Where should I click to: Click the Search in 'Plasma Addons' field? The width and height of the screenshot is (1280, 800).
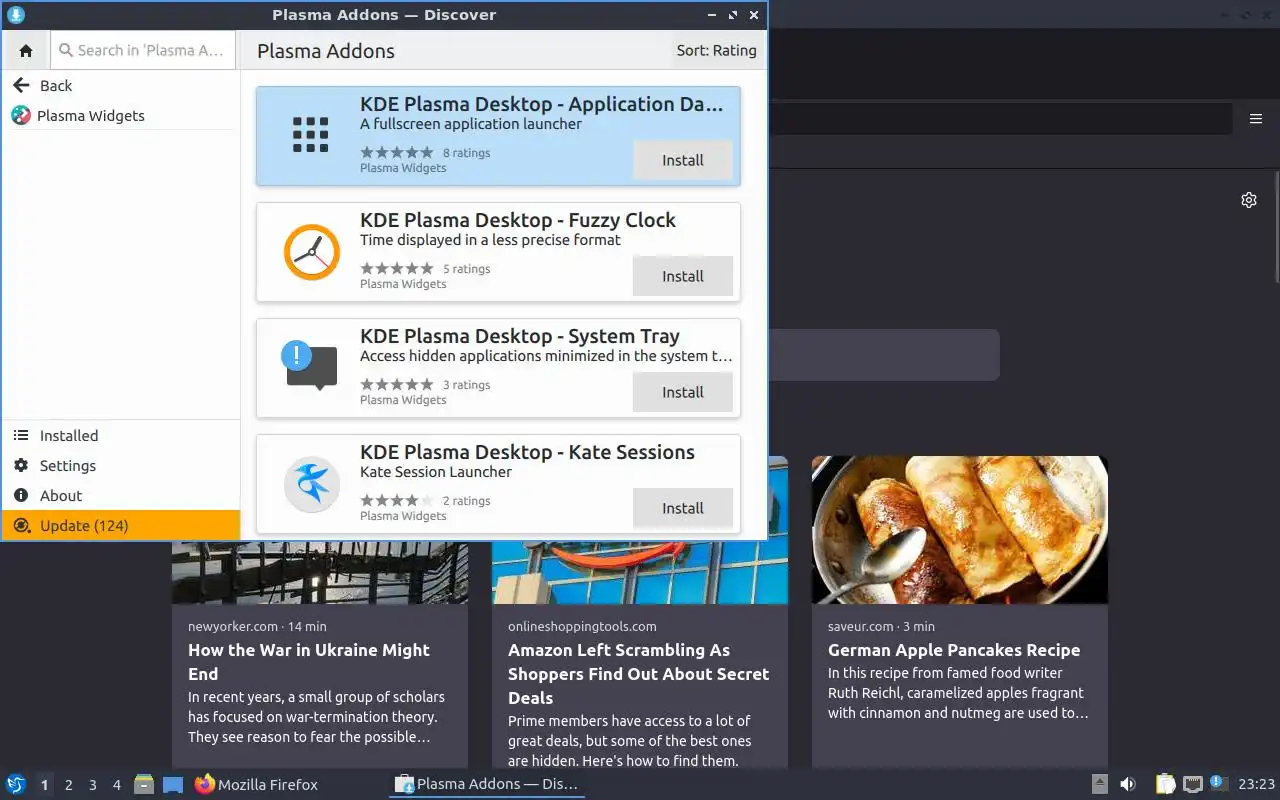[x=144, y=50]
